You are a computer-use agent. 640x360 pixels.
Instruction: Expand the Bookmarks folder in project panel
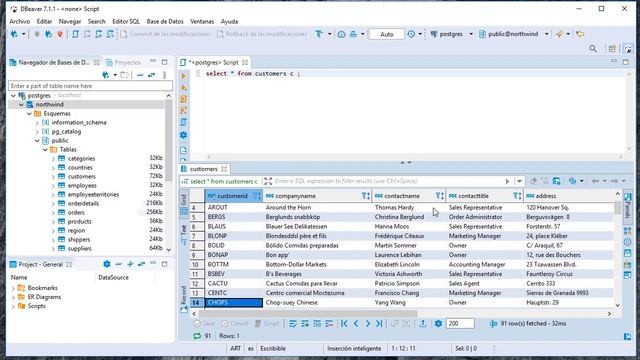tap(13, 288)
